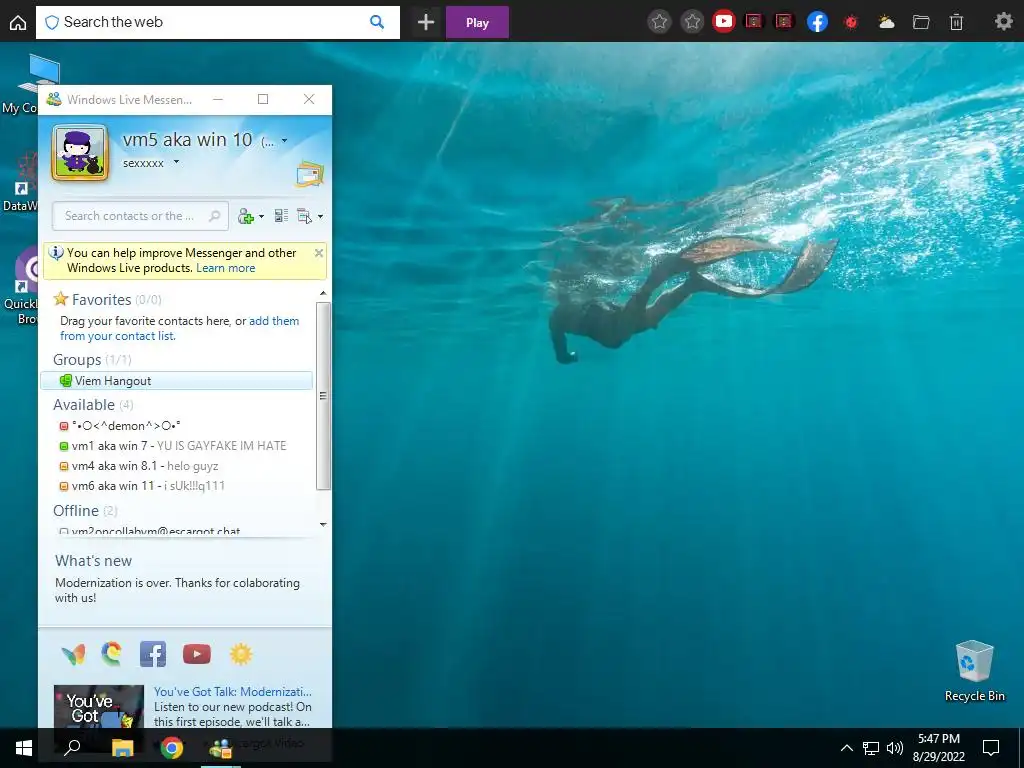Click the Show menu icon
1024x768 pixels.
pyautogui.click(x=304, y=216)
